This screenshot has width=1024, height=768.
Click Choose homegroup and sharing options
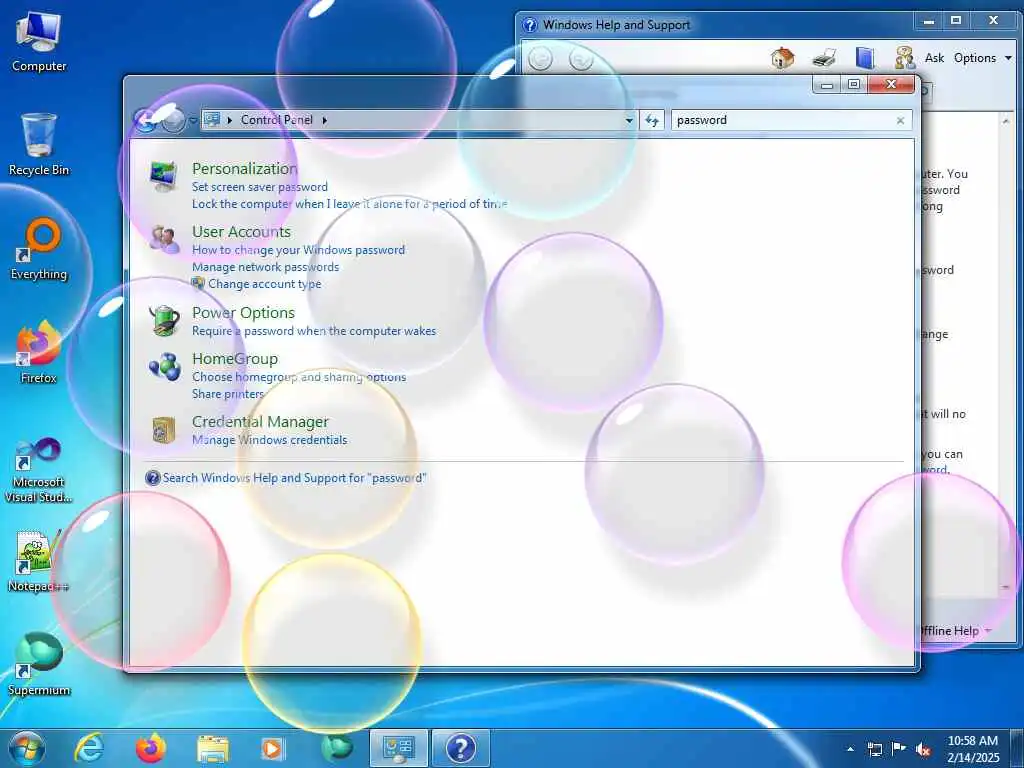[x=299, y=377]
